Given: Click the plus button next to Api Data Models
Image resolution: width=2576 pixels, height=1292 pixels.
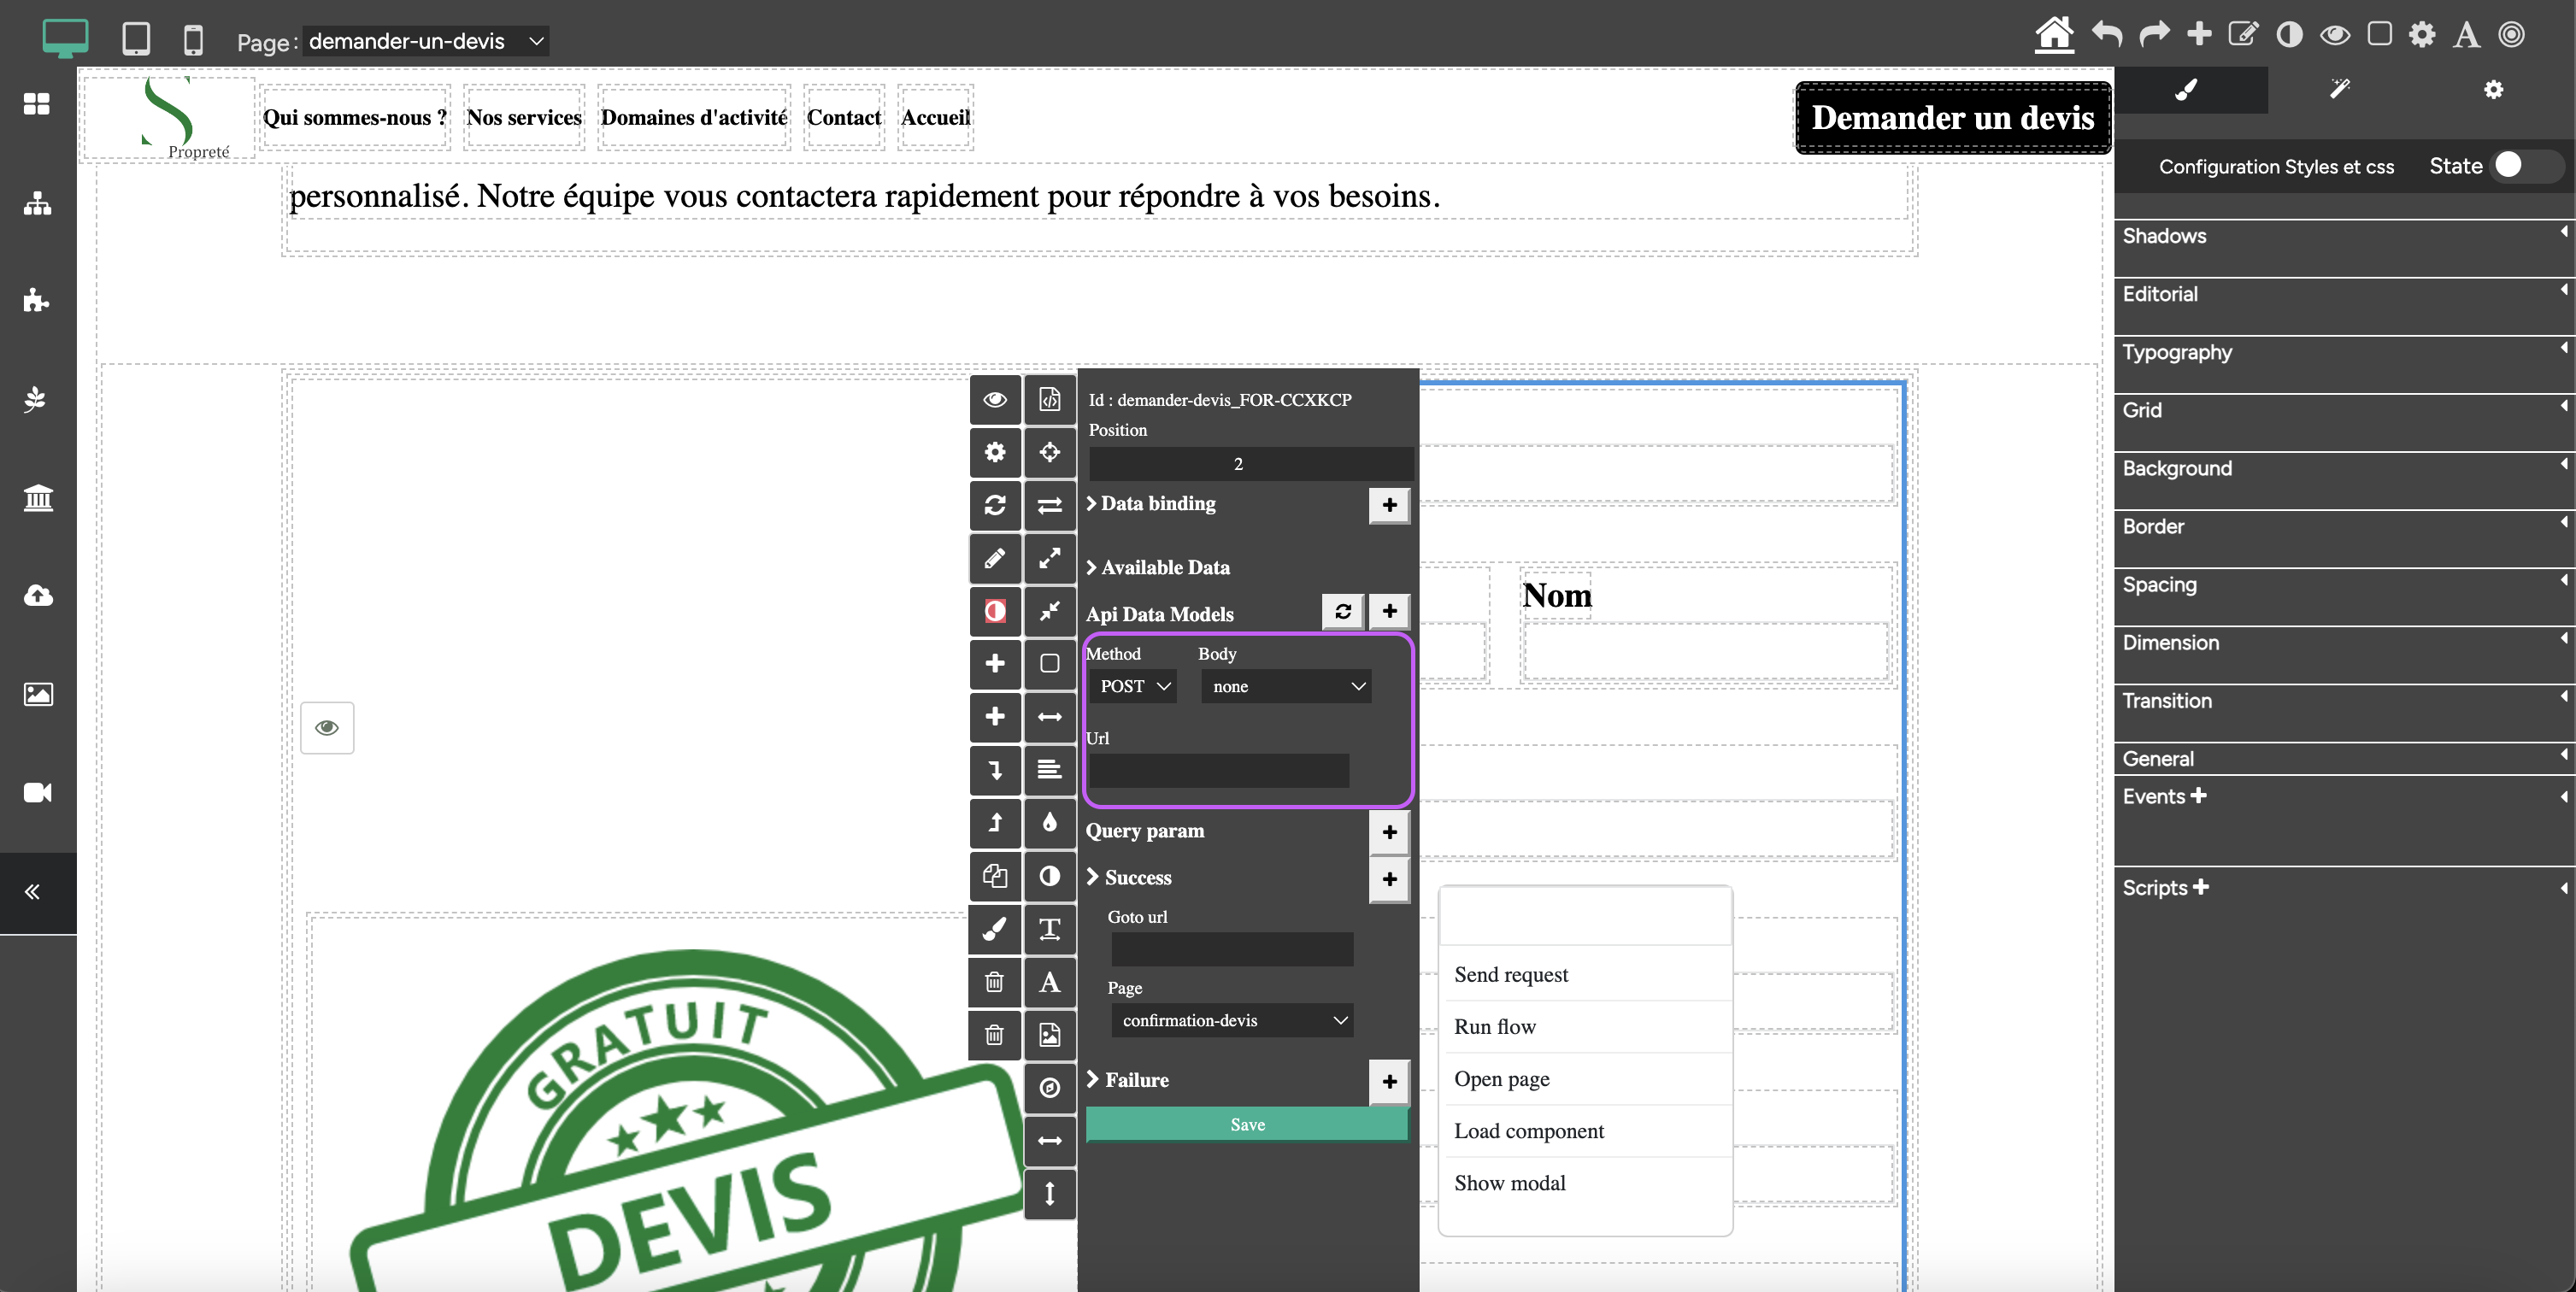Looking at the screenshot, I should click(1391, 610).
